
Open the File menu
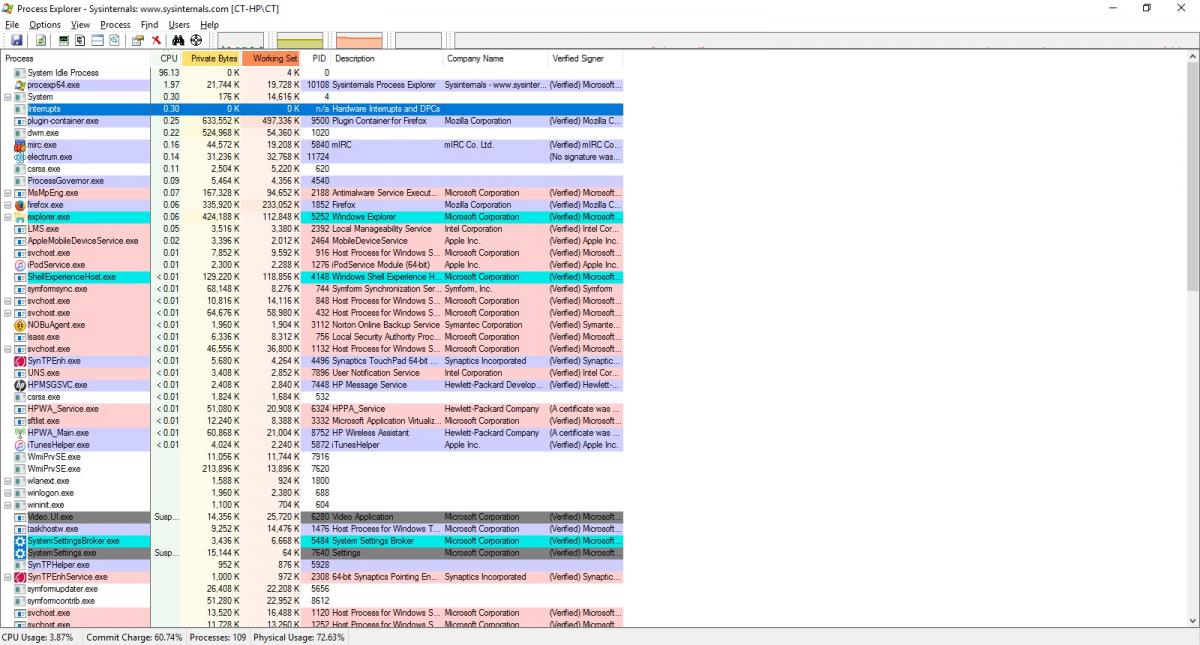point(12,24)
